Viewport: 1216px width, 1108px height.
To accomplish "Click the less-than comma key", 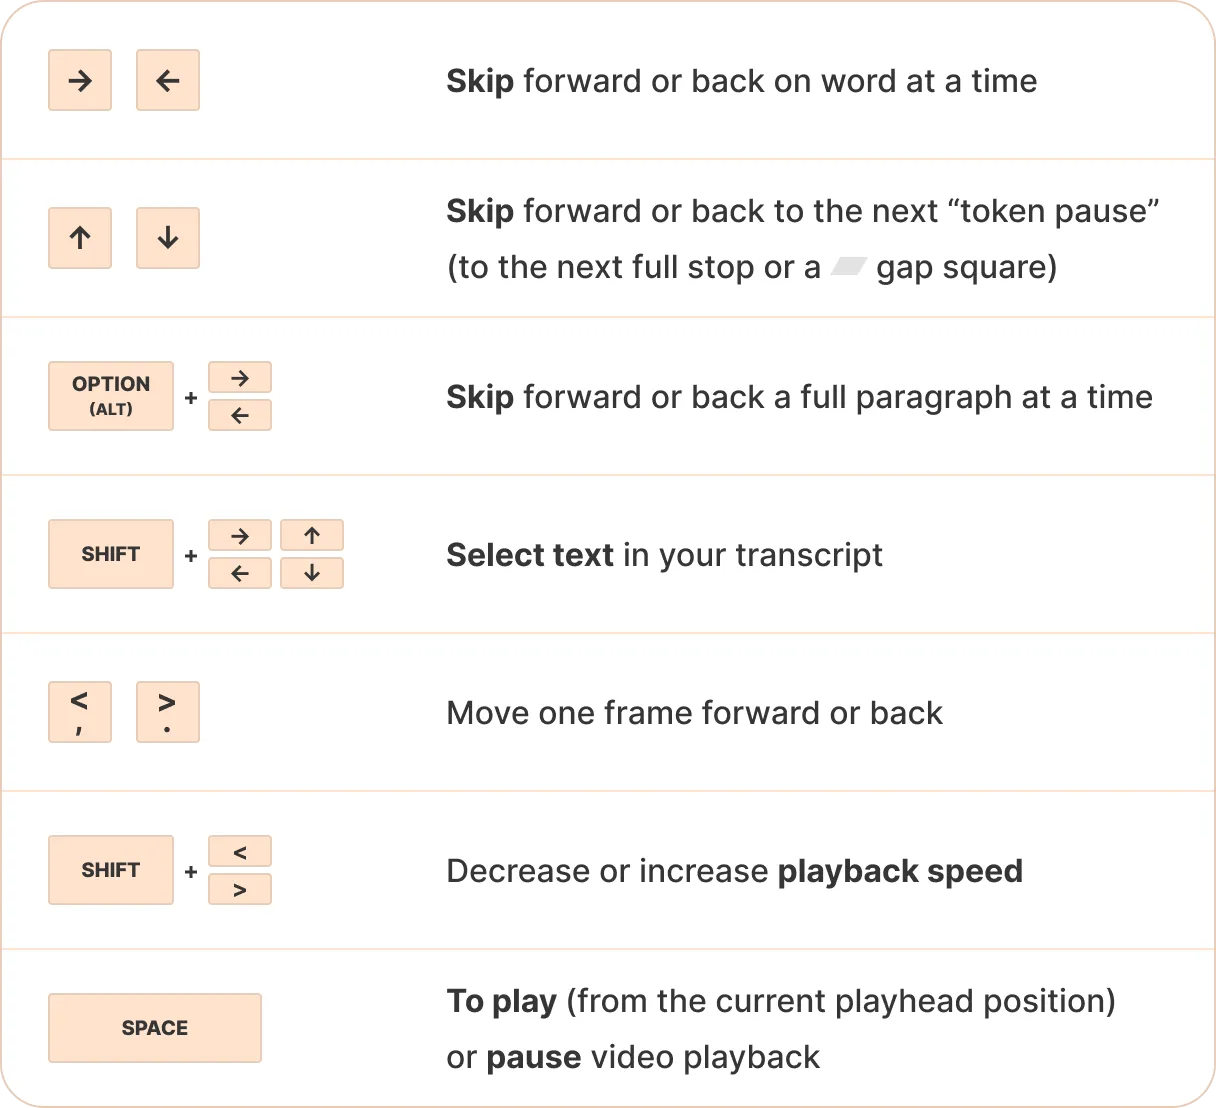I will (x=80, y=712).
